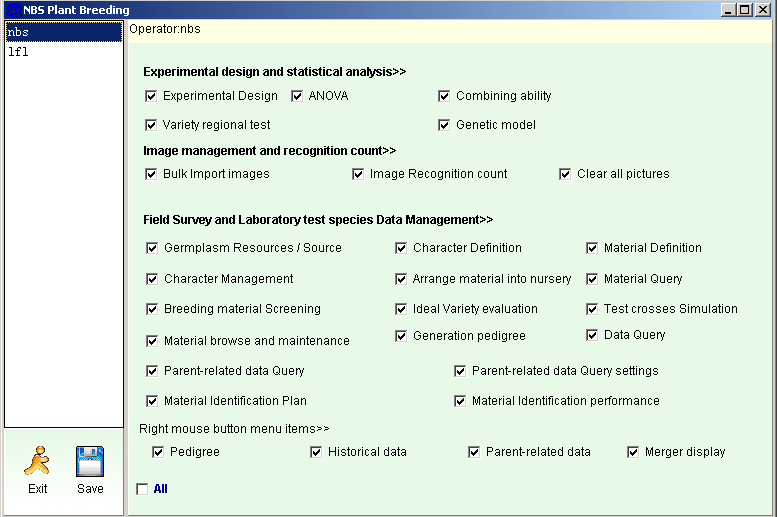Toggle the Merger display checkbox
Screen dimensions: 777x517
pos(633,452)
